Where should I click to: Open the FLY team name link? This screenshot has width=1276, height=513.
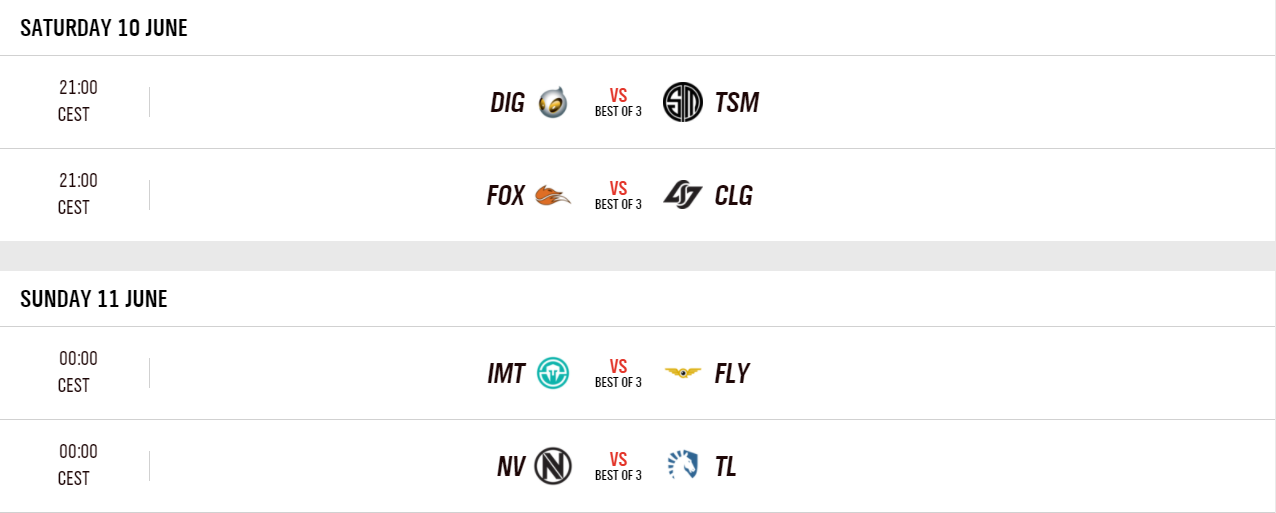[x=732, y=373]
